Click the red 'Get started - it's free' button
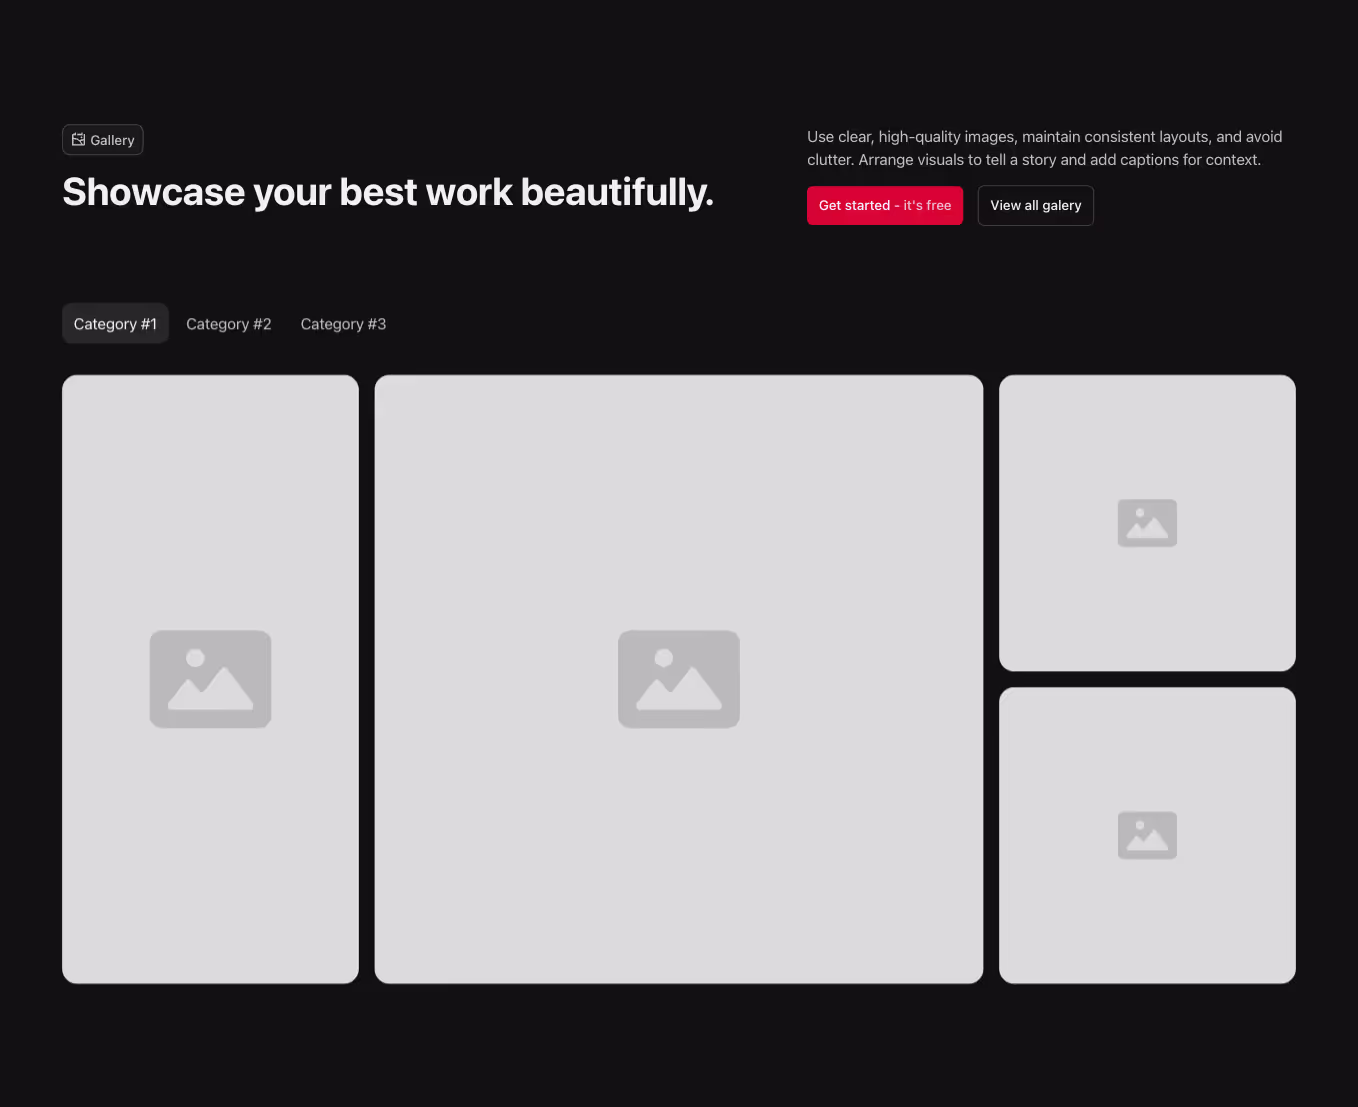1358x1107 pixels. [x=884, y=205]
